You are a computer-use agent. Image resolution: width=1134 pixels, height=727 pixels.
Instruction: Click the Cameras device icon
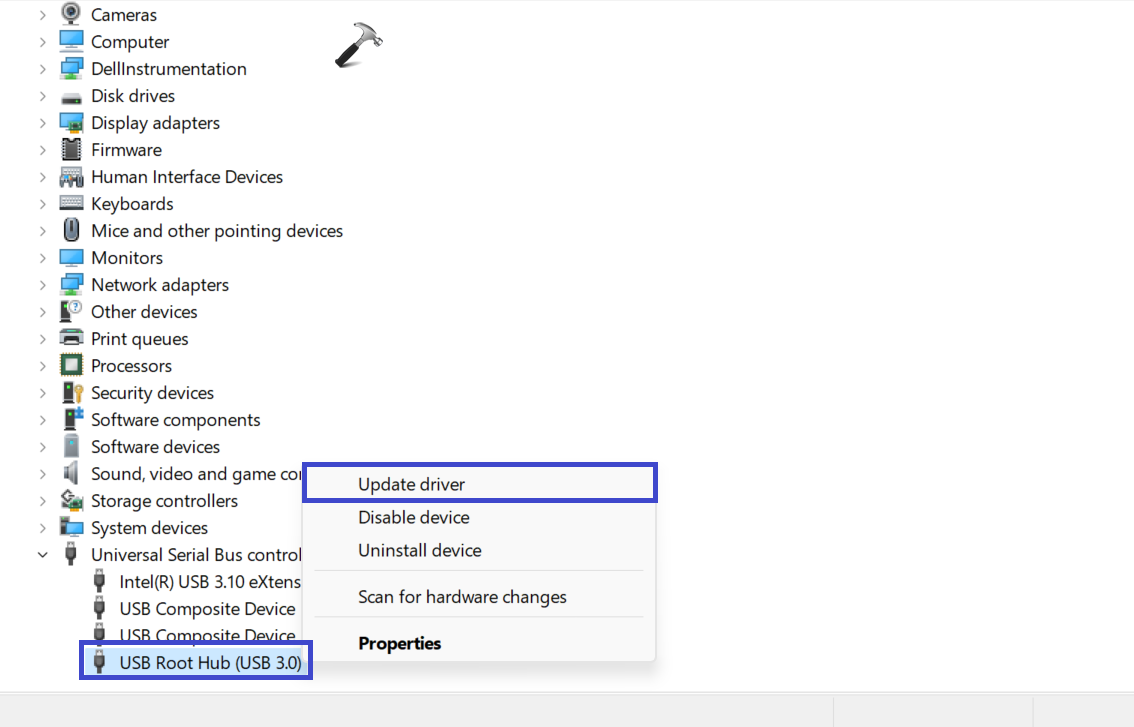click(x=71, y=14)
